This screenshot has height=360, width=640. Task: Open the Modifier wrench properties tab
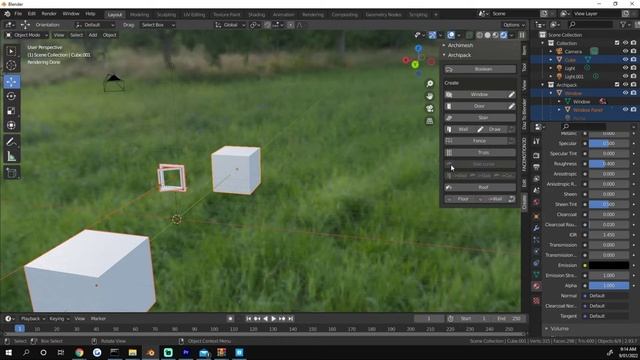tap(536, 228)
